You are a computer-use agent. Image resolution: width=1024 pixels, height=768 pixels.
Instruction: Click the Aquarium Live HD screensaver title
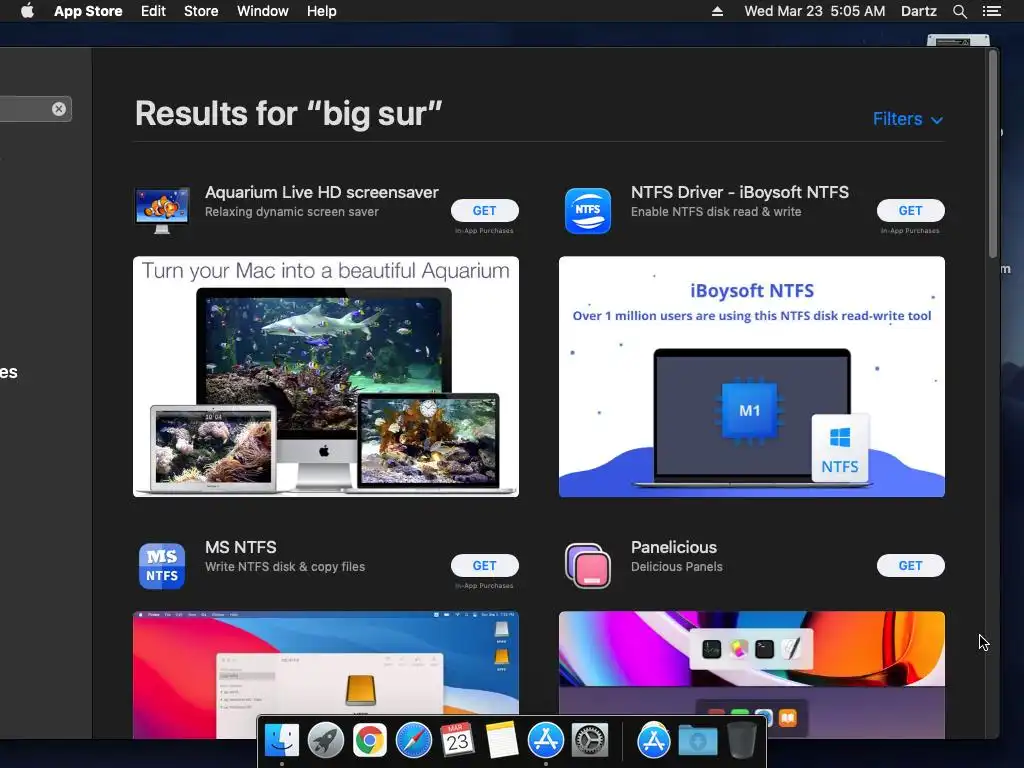click(322, 192)
